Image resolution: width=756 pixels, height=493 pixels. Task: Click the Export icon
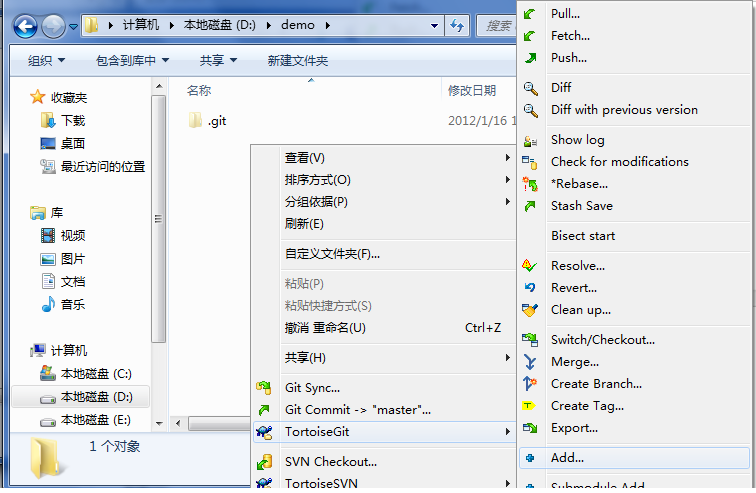[530, 428]
